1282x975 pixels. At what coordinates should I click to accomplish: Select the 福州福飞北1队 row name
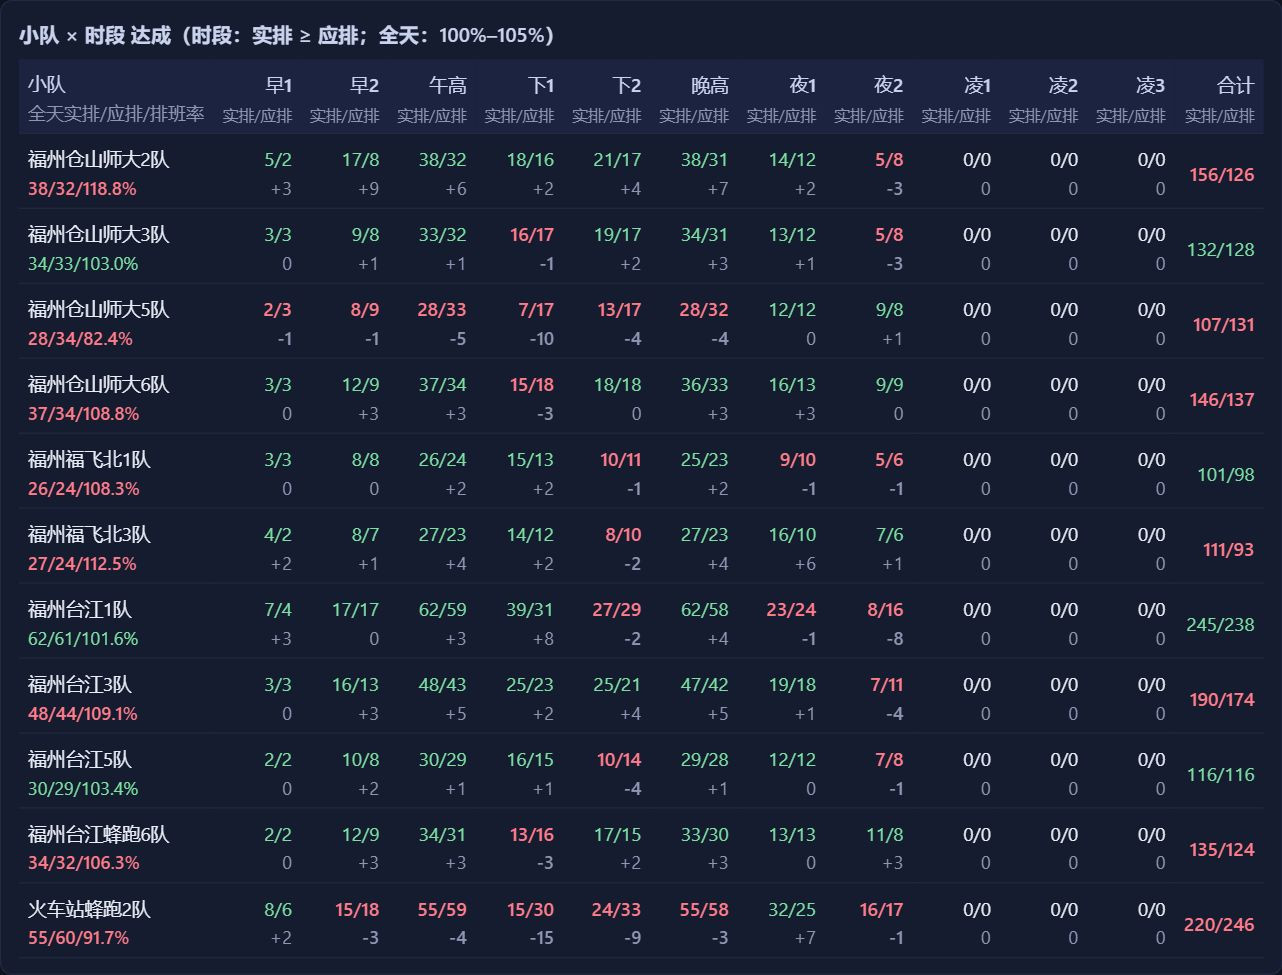[89, 459]
